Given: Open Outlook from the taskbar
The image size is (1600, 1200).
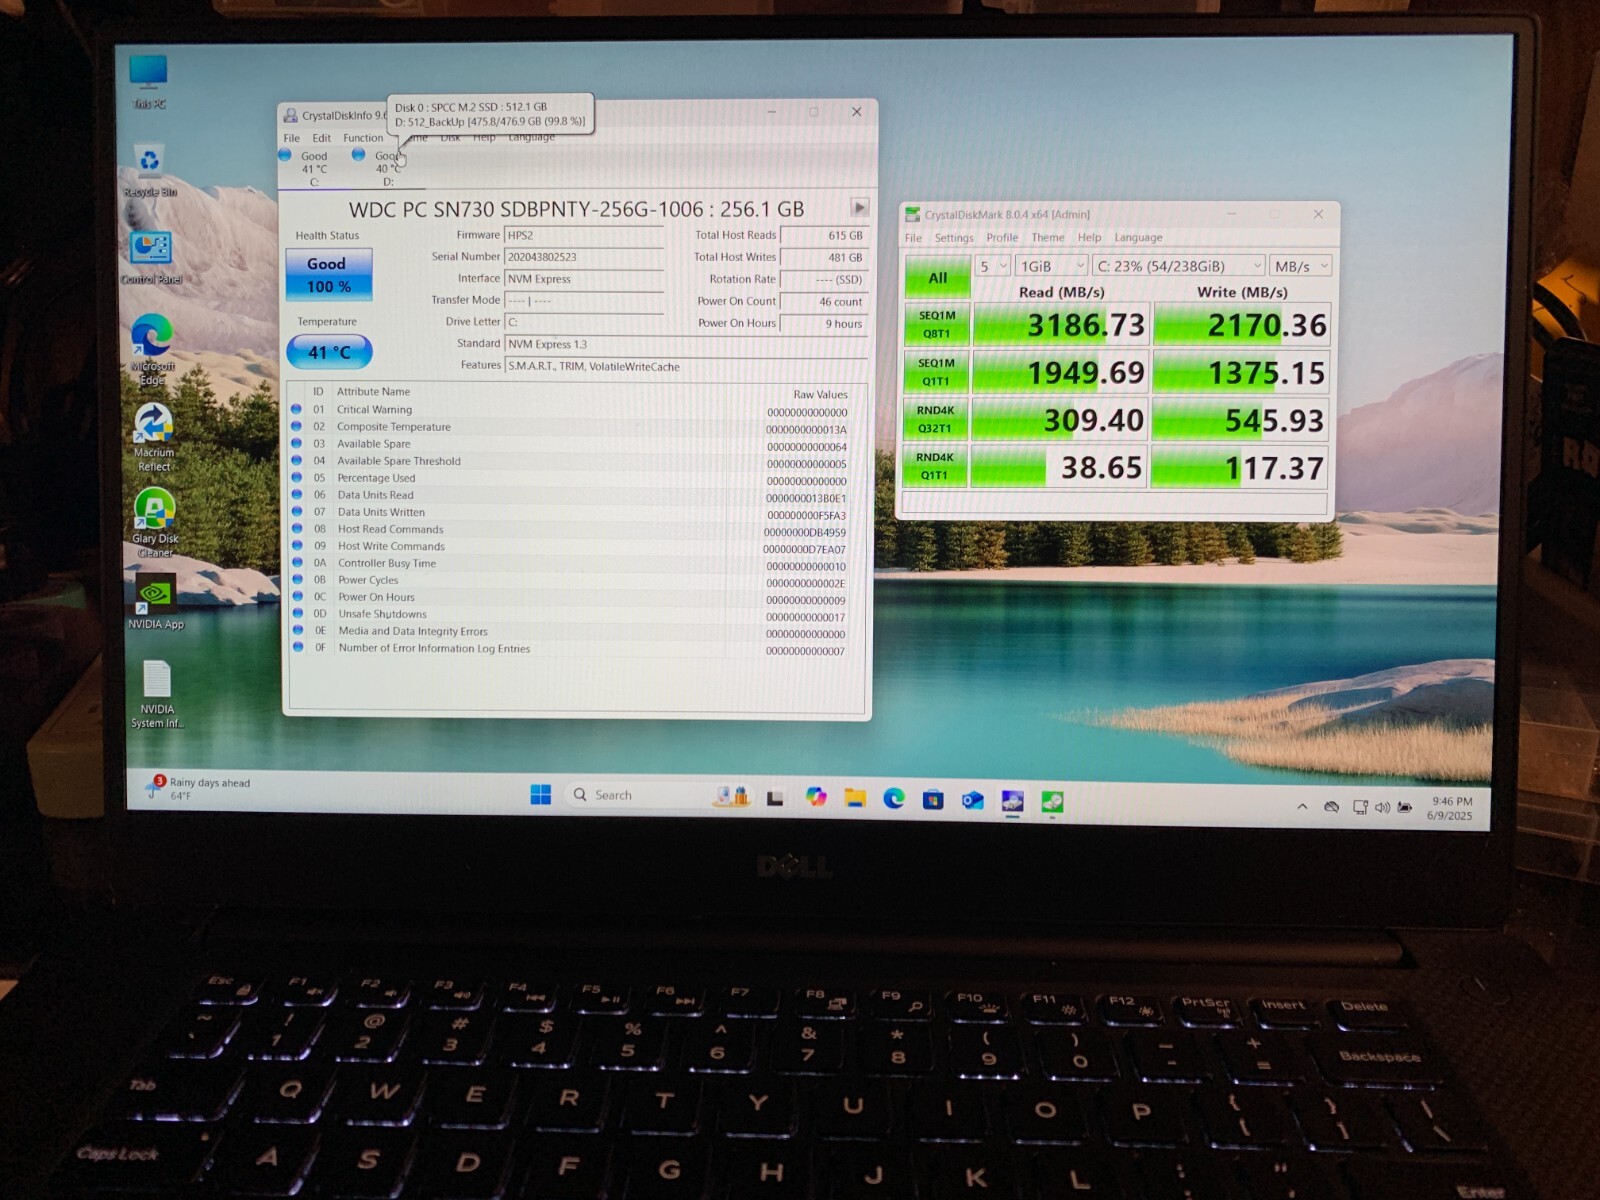Looking at the screenshot, I should 972,800.
